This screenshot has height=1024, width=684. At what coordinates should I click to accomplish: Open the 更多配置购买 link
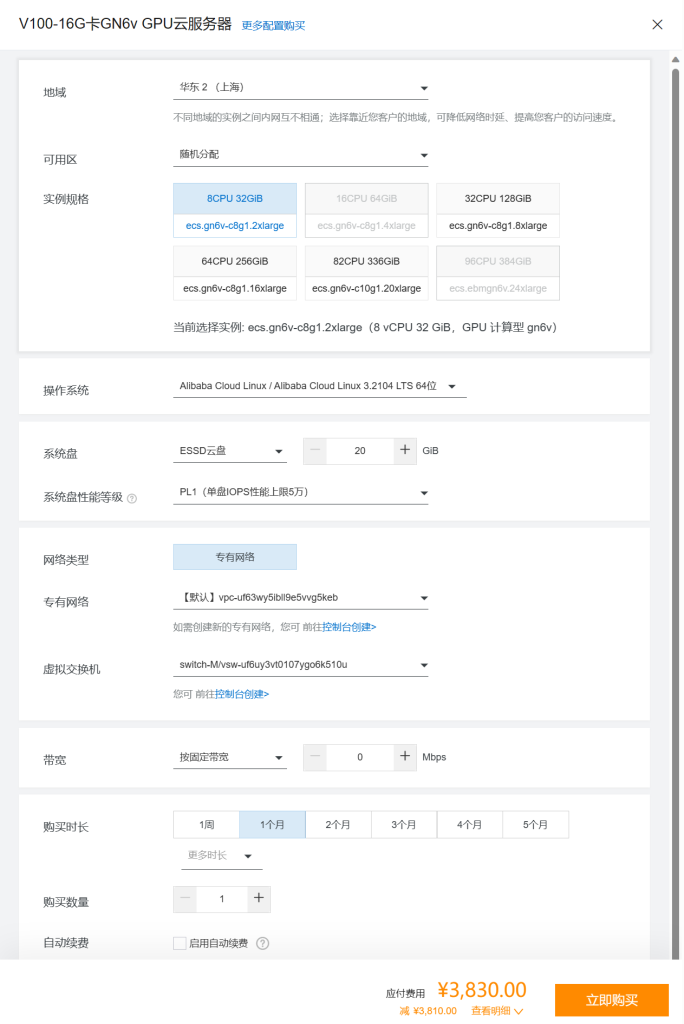[273, 25]
